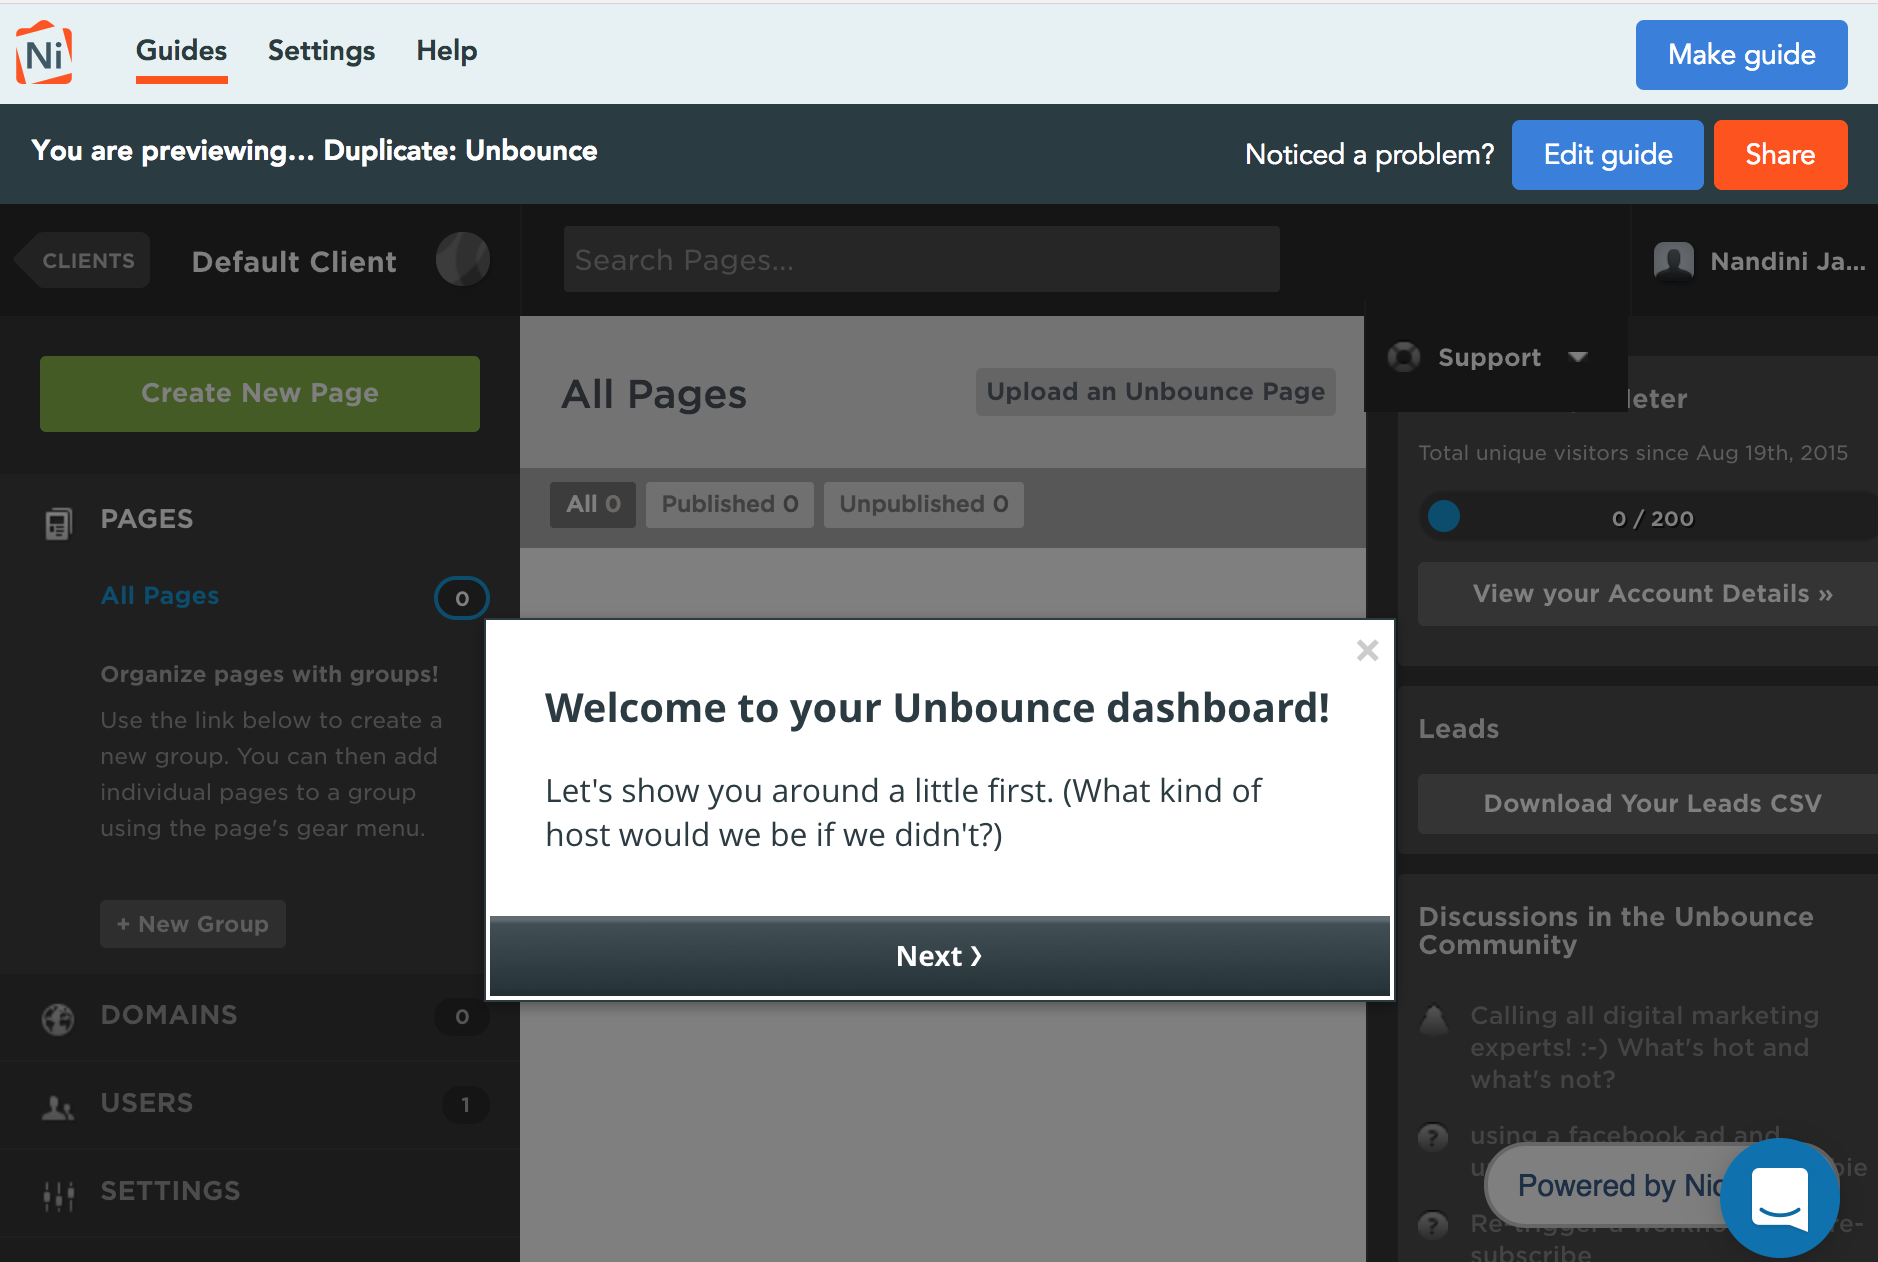Screen dimensions: 1878x1262
Task: Click the Nickelled Ni logo icon
Action: tap(44, 52)
